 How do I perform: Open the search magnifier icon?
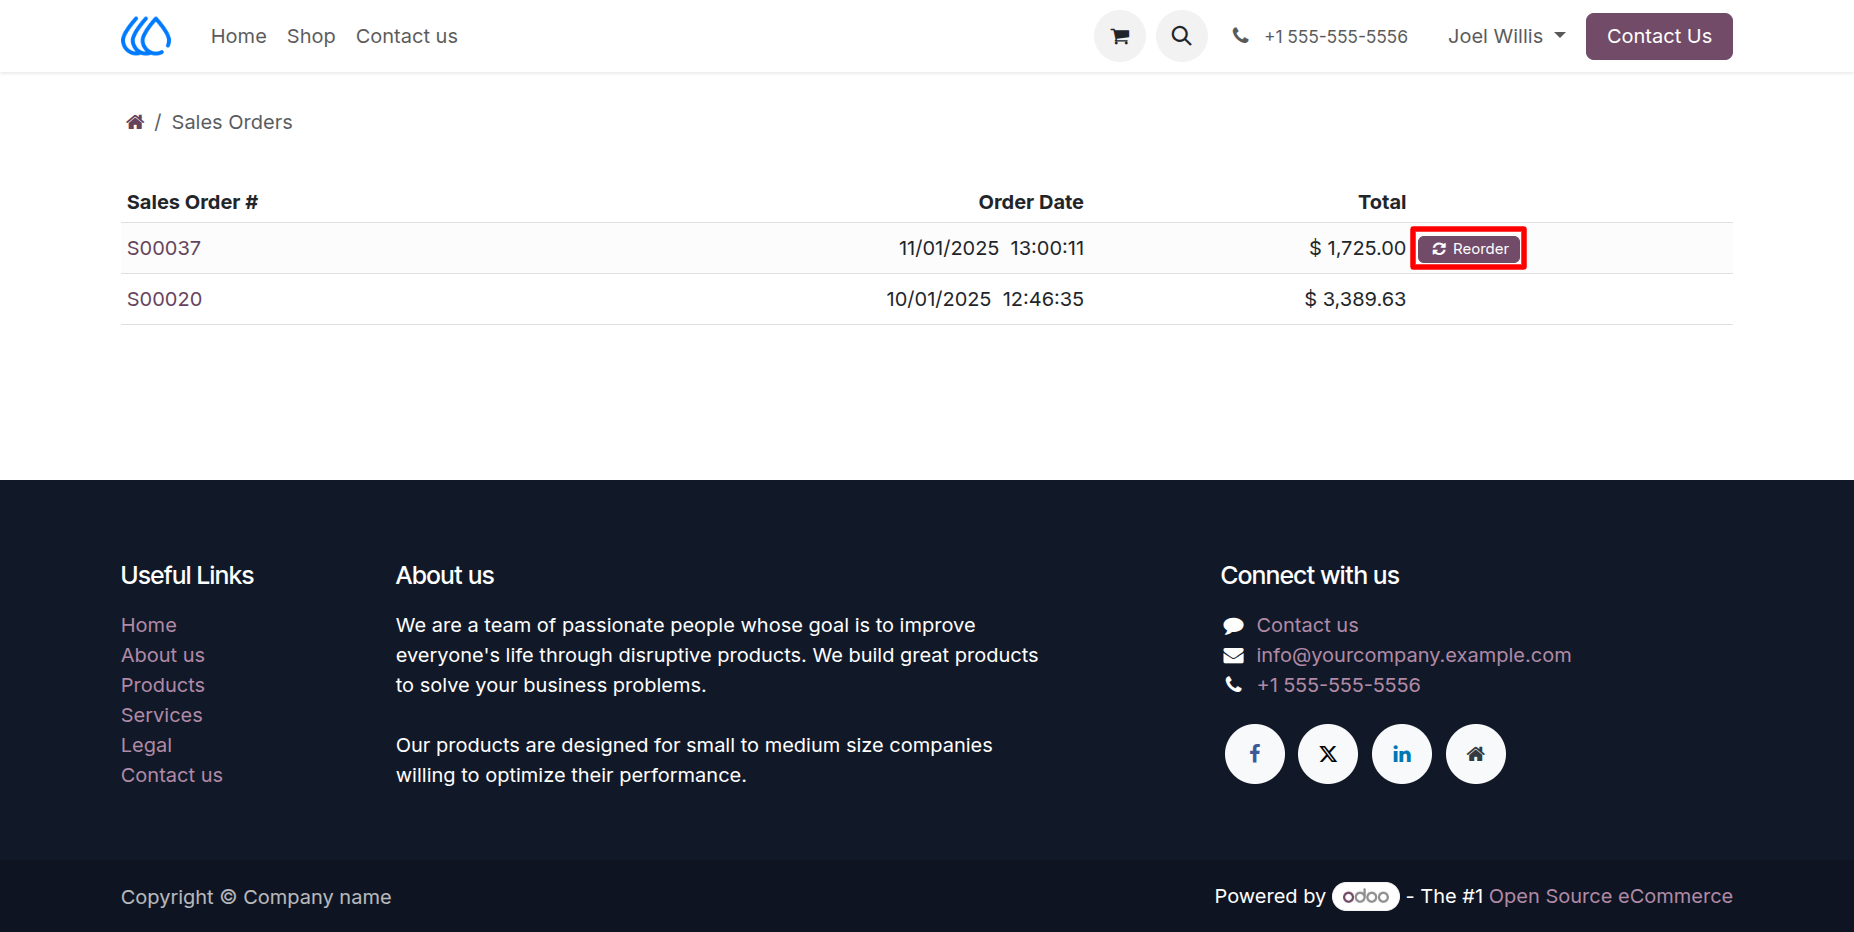coord(1182,36)
